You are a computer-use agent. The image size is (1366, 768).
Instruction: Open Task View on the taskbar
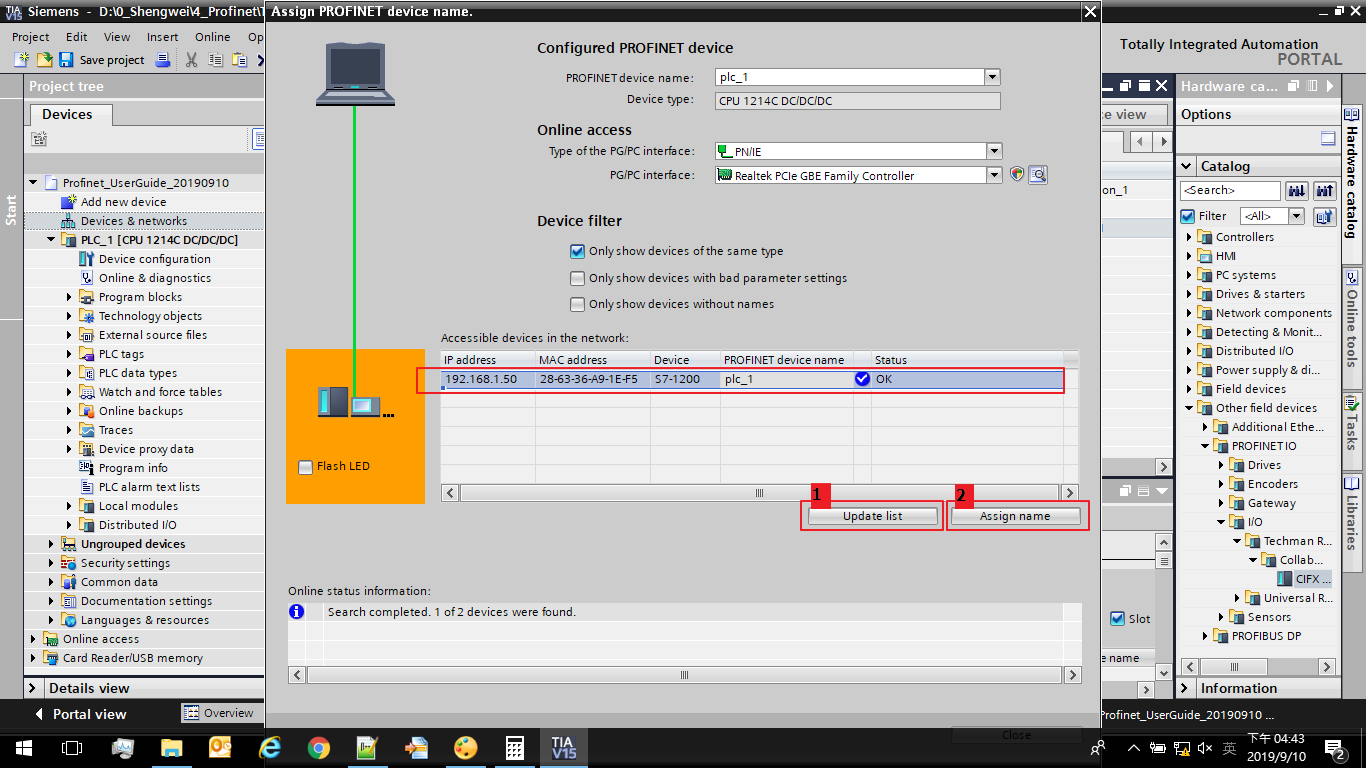point(72,748)
